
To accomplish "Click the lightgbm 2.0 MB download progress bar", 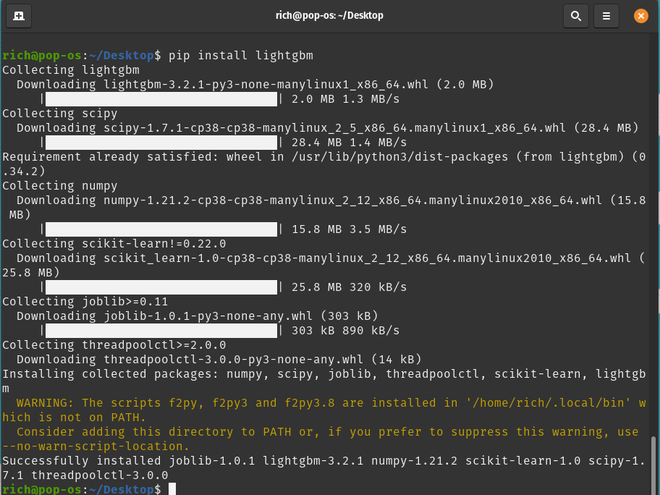I will click(x=161, y=99).
